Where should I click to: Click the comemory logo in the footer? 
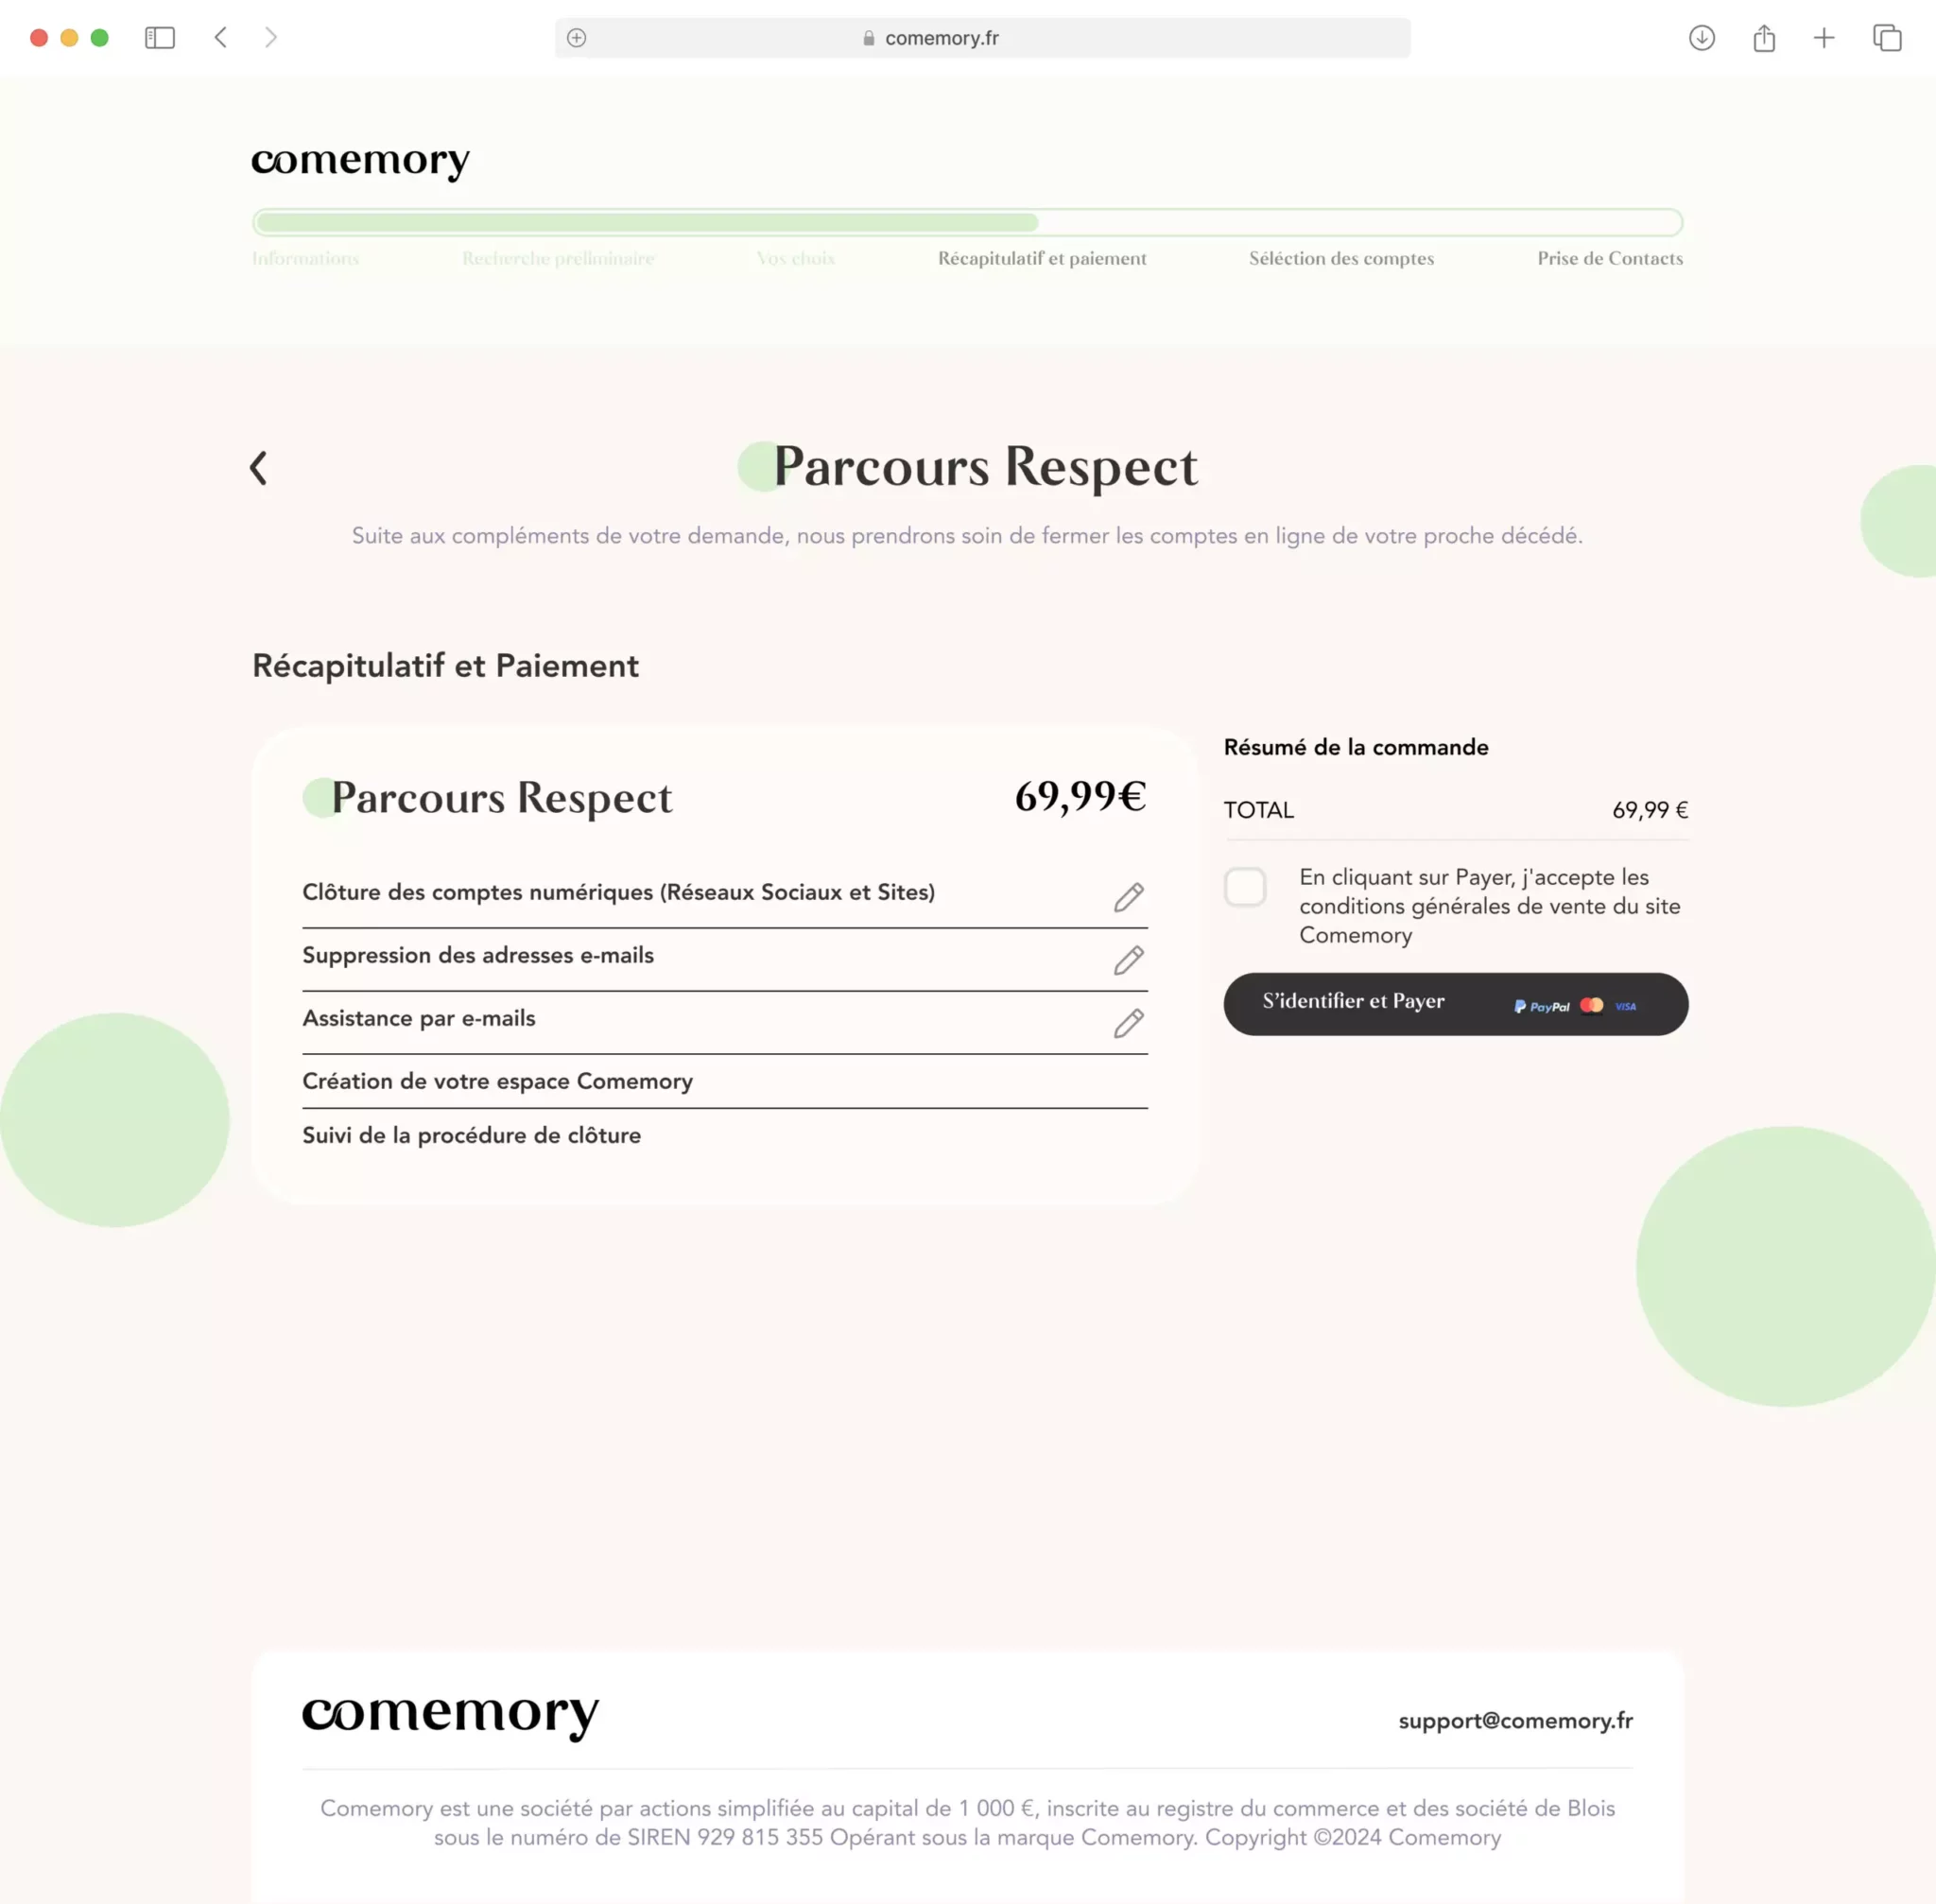coord(450,1714)
